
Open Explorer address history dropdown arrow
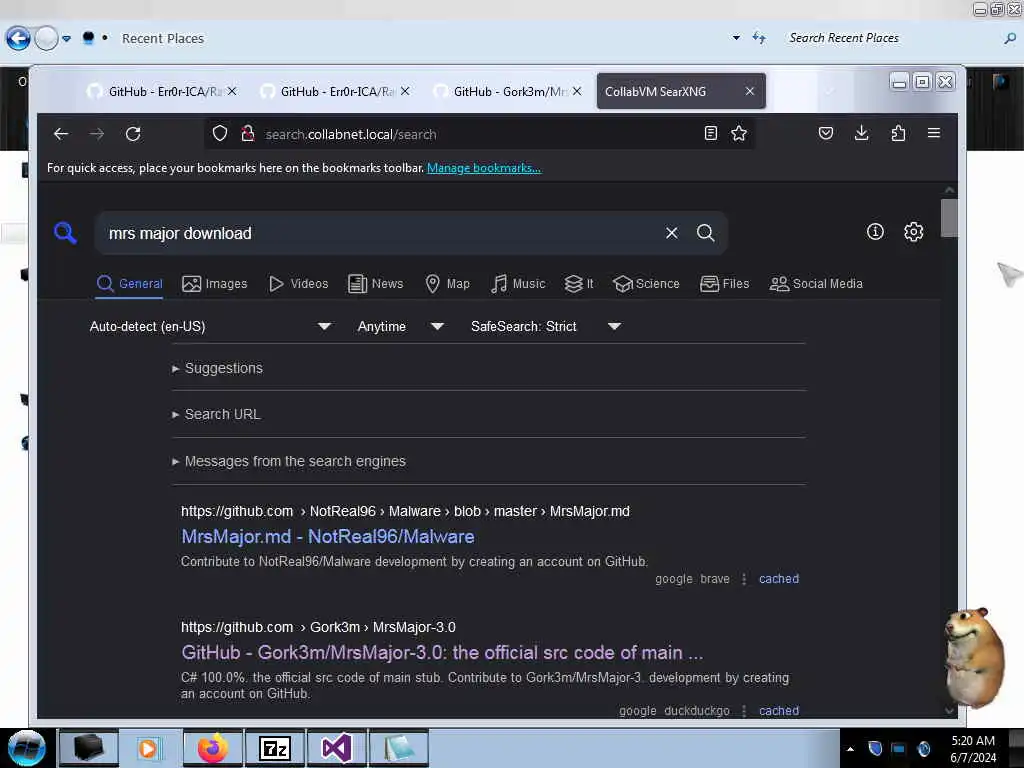coord(736,38)
